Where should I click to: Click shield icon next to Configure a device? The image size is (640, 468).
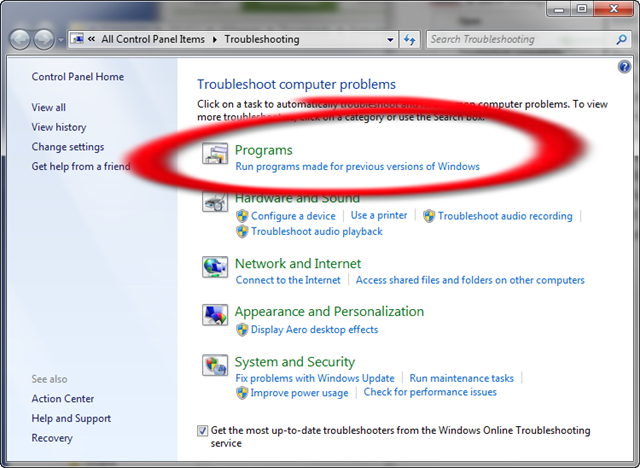pyautogui.click(x=242, y=216)
